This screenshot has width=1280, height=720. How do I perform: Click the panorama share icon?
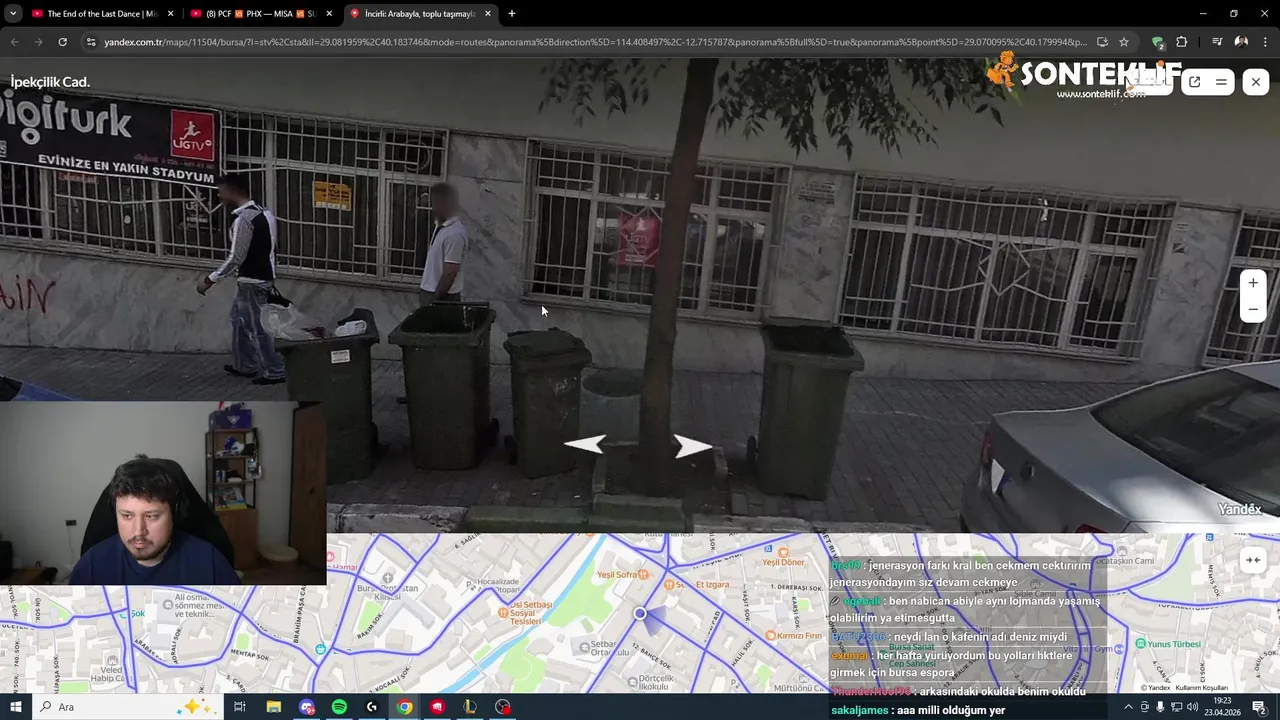[x=1194, y=82]
